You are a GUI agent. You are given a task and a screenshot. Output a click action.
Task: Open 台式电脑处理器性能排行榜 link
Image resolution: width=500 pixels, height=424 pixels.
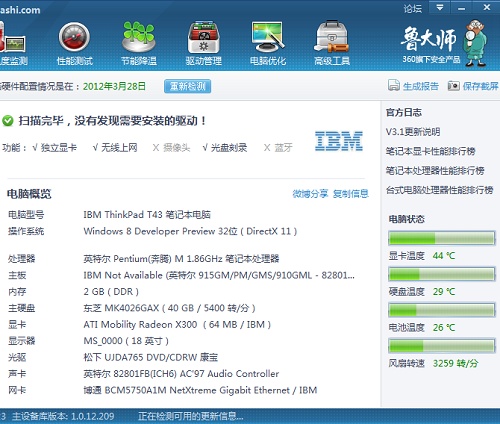pyautogui.click(x=439, y=190)
